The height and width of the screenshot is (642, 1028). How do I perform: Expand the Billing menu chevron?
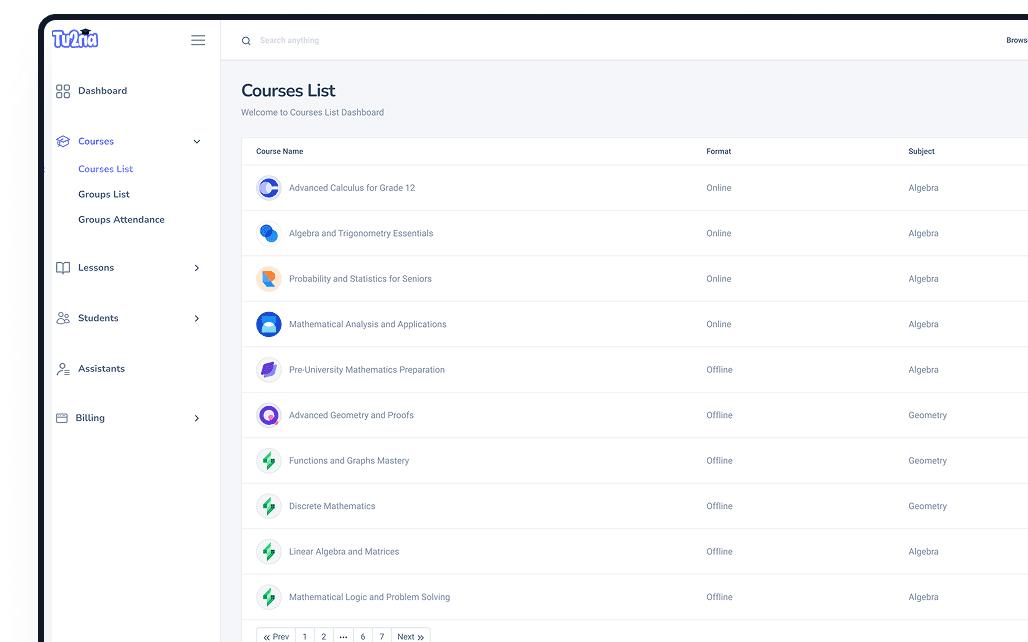197,418
